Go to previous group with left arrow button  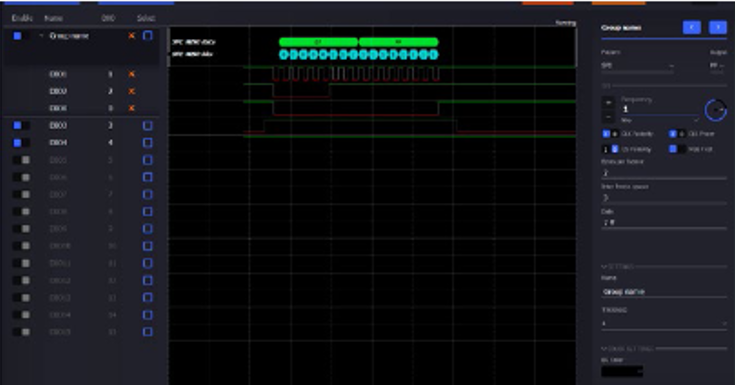click(x=692, y=27)
